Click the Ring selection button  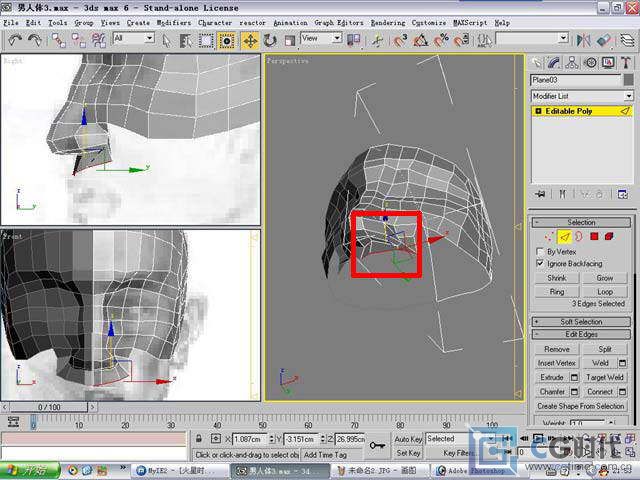[557, 292]
